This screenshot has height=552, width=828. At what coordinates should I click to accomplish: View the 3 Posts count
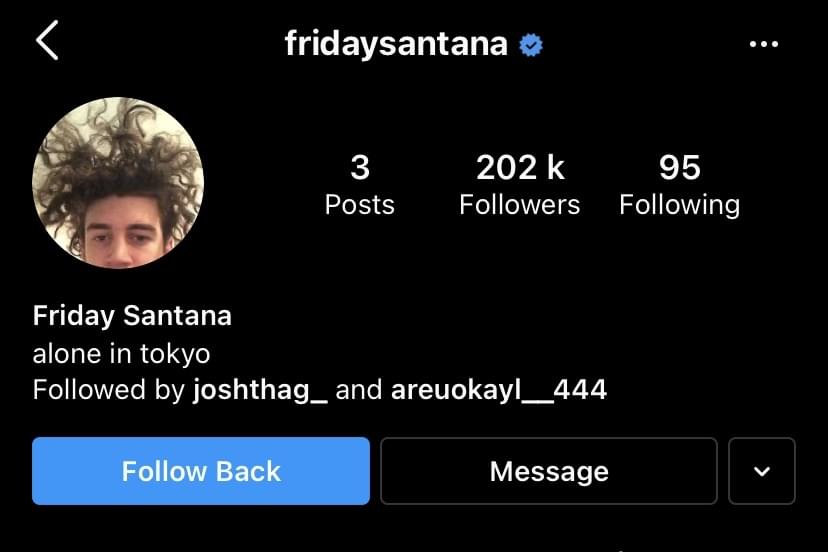(x=360, y=185)
